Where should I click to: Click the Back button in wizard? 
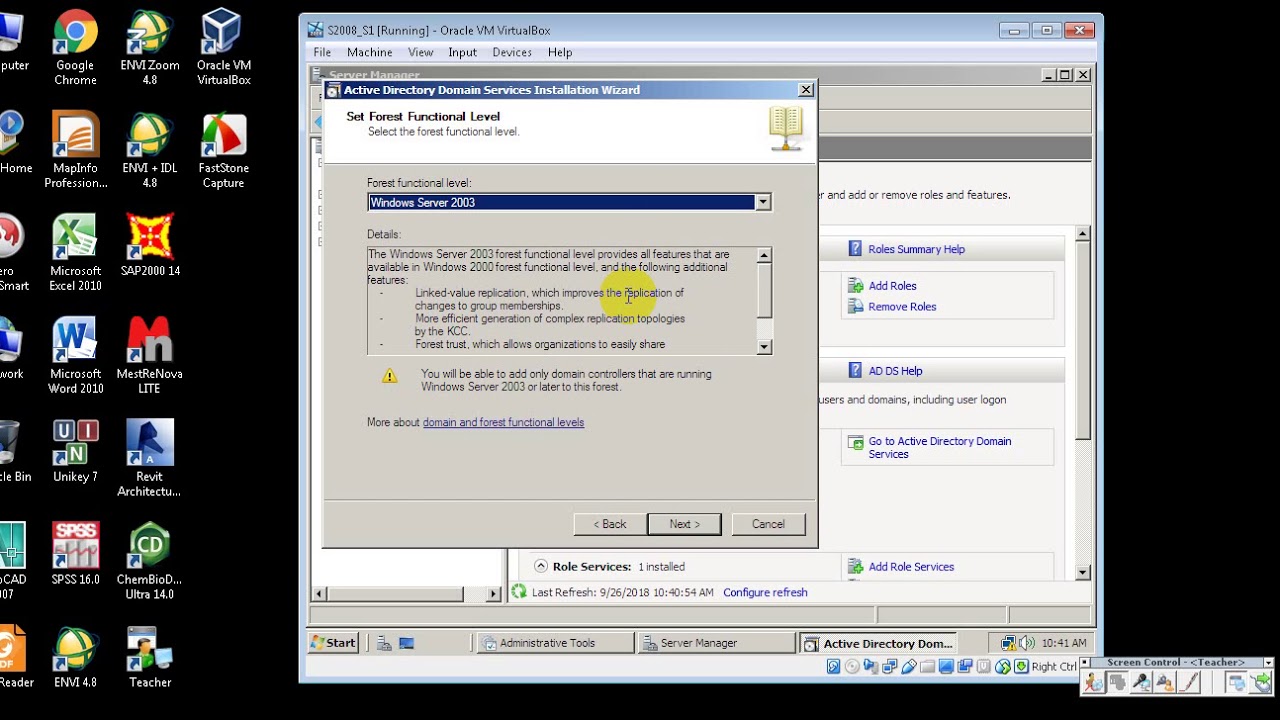pos(610,524)
